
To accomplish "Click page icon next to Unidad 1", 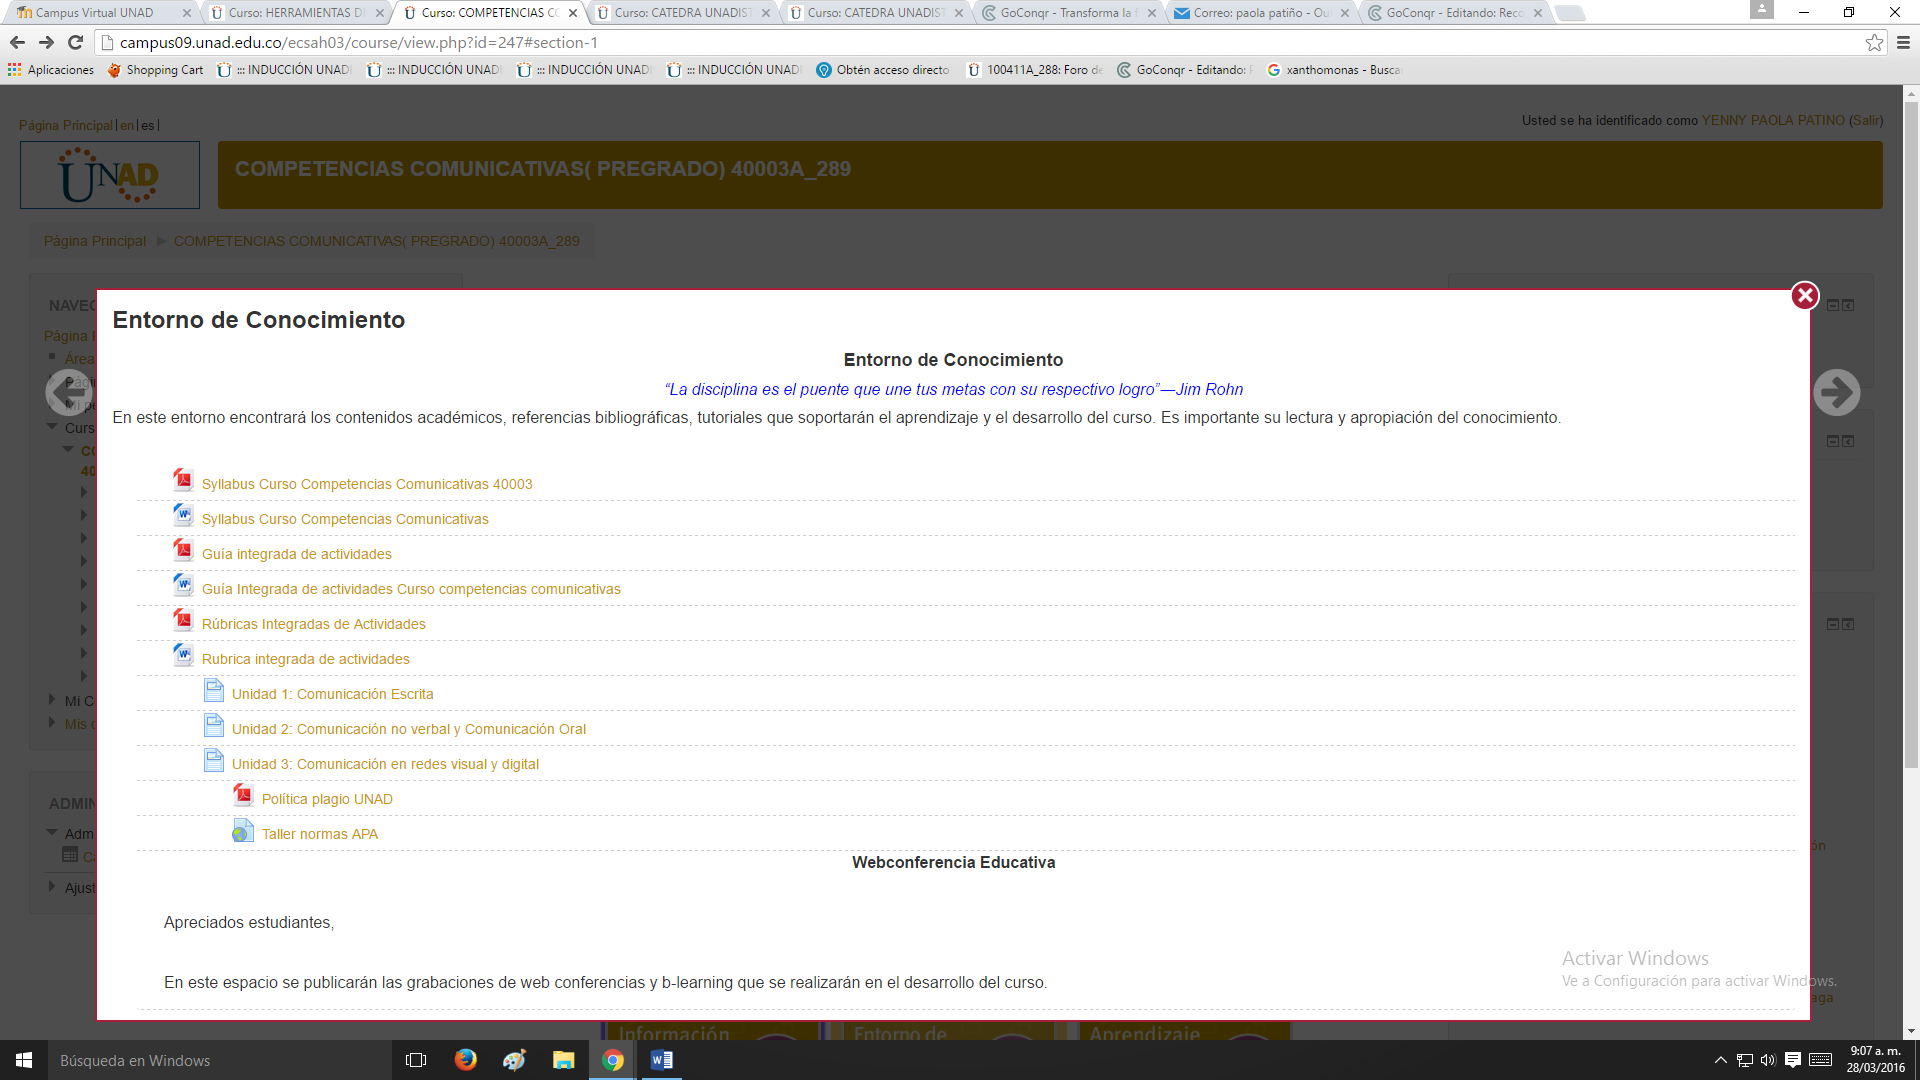I will click(x=213, y=691).
